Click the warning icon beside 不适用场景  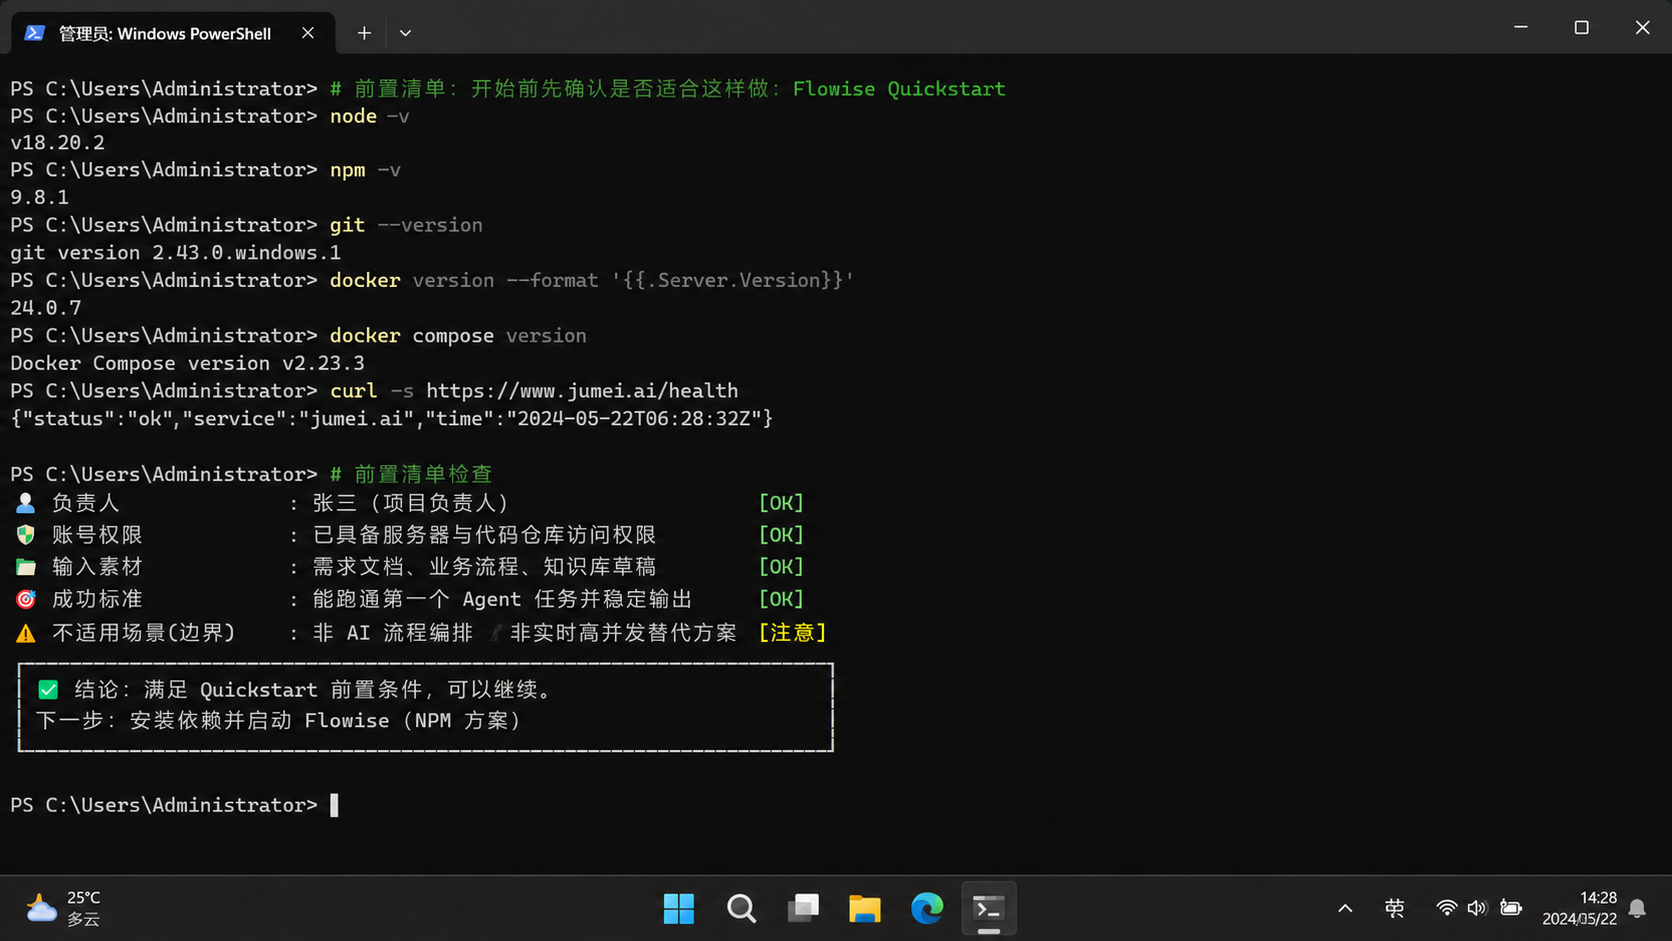[x=26, y=633]
